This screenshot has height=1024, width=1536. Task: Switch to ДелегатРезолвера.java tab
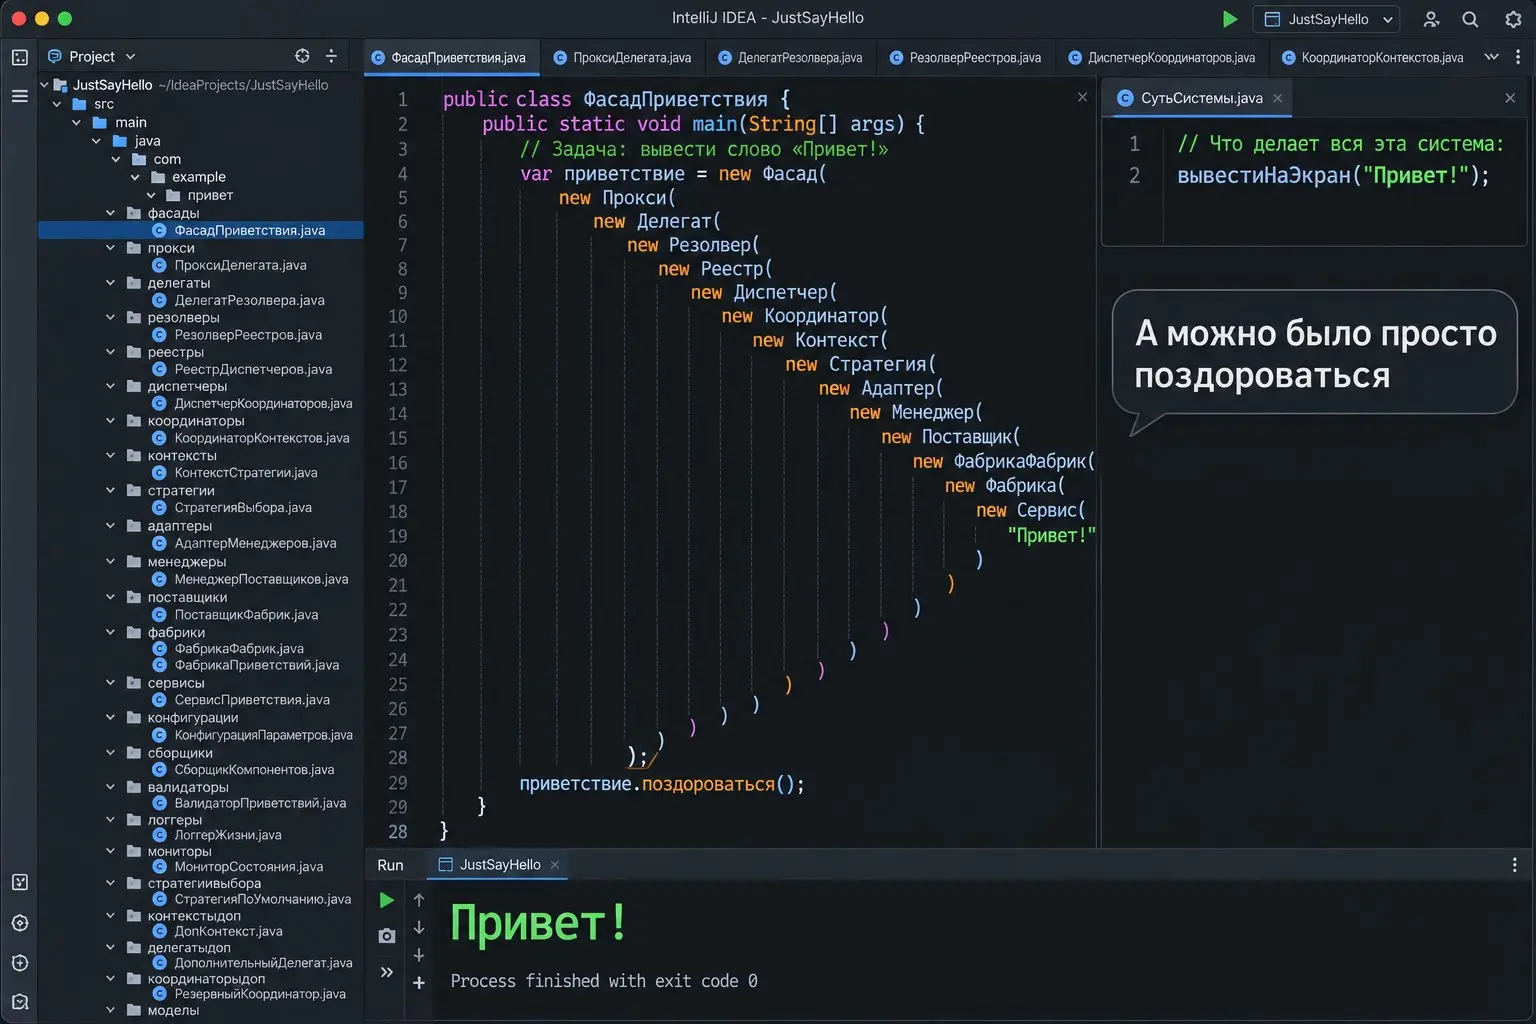[790, 58]
